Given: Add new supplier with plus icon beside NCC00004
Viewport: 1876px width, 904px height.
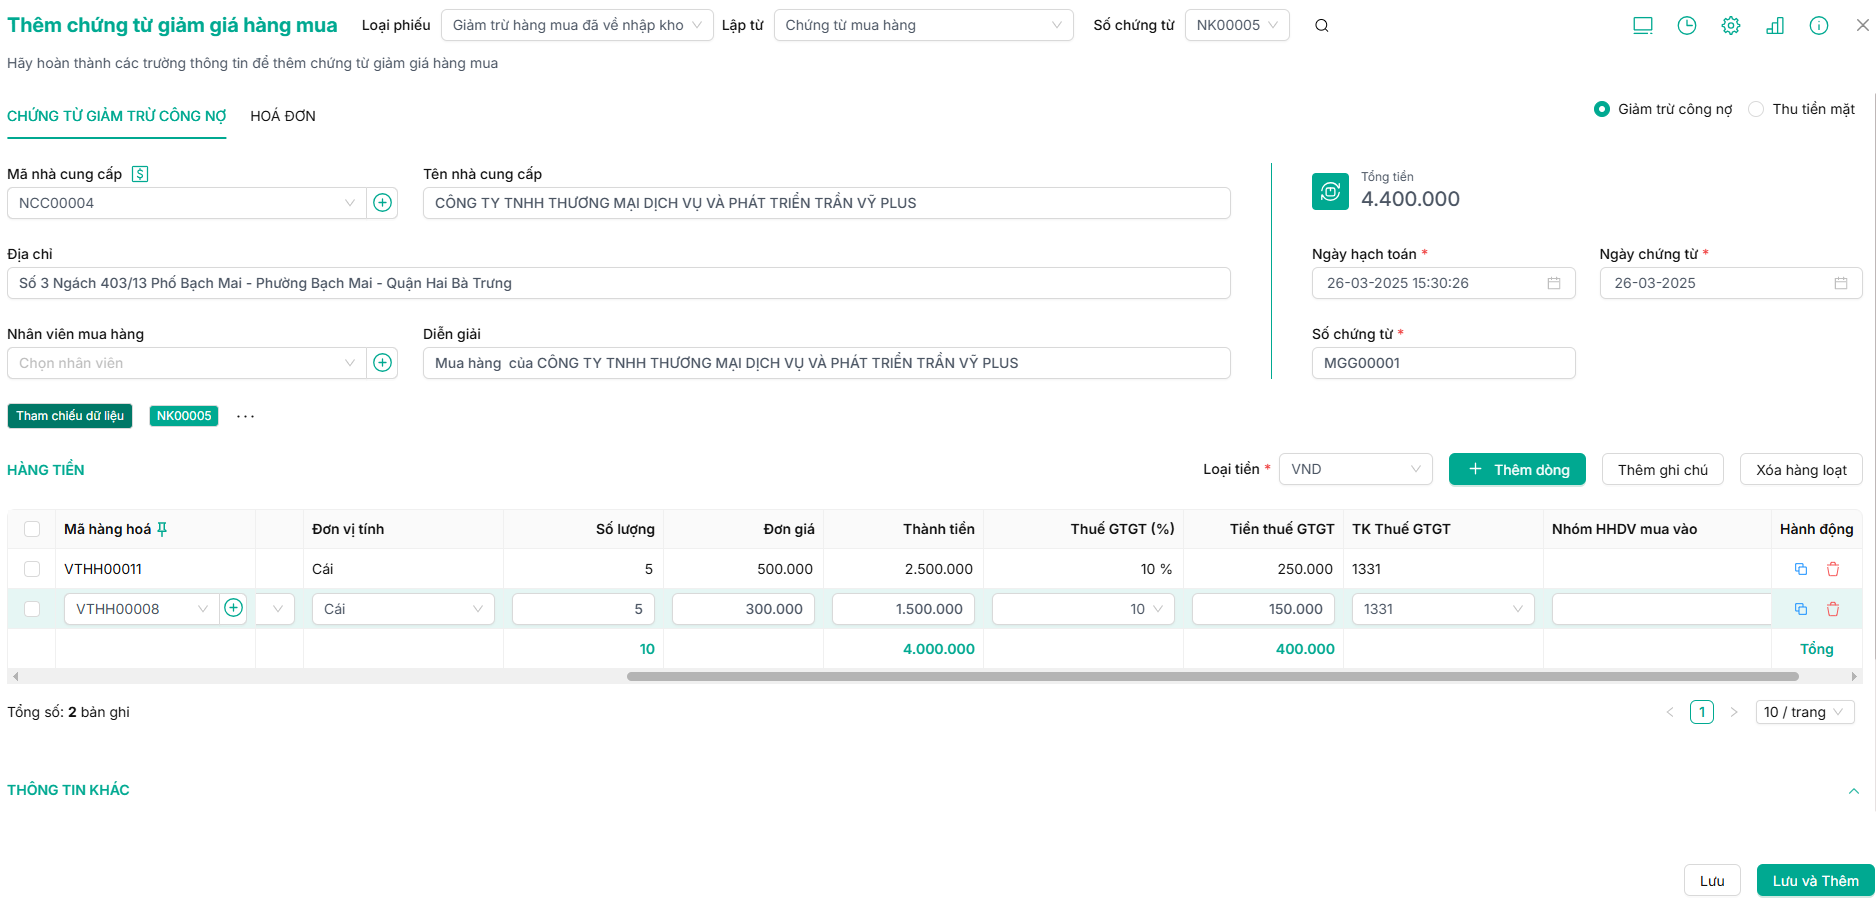Looking at the screenshot, I should (x=382, y=203).
